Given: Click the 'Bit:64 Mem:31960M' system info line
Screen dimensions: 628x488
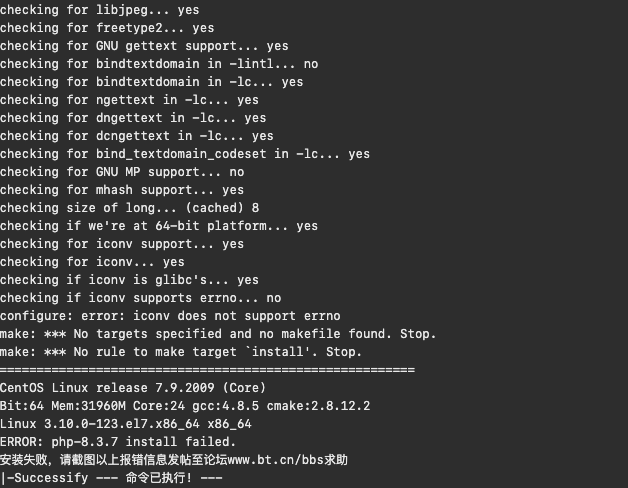Looking at the screenshot, I should coord(185,405).
